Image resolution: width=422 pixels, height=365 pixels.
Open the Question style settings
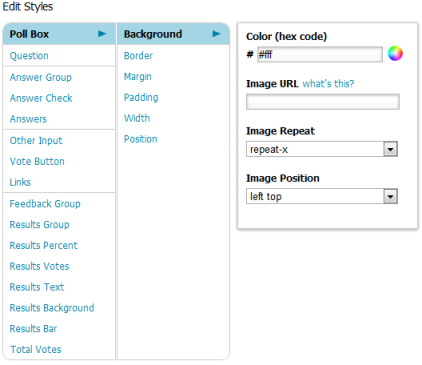(29, 56)
